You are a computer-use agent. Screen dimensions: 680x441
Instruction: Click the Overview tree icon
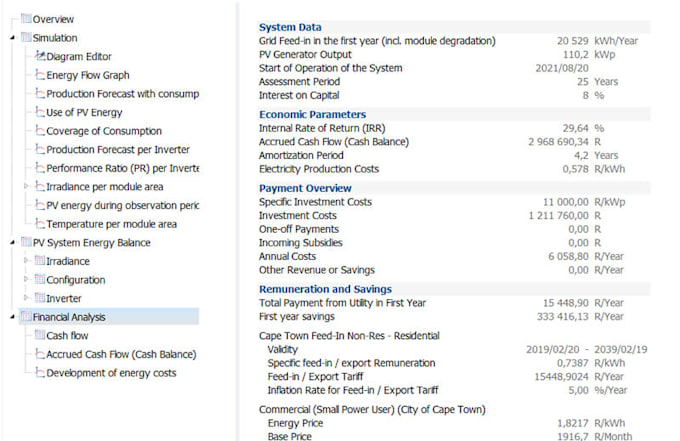tap(26, 19)
